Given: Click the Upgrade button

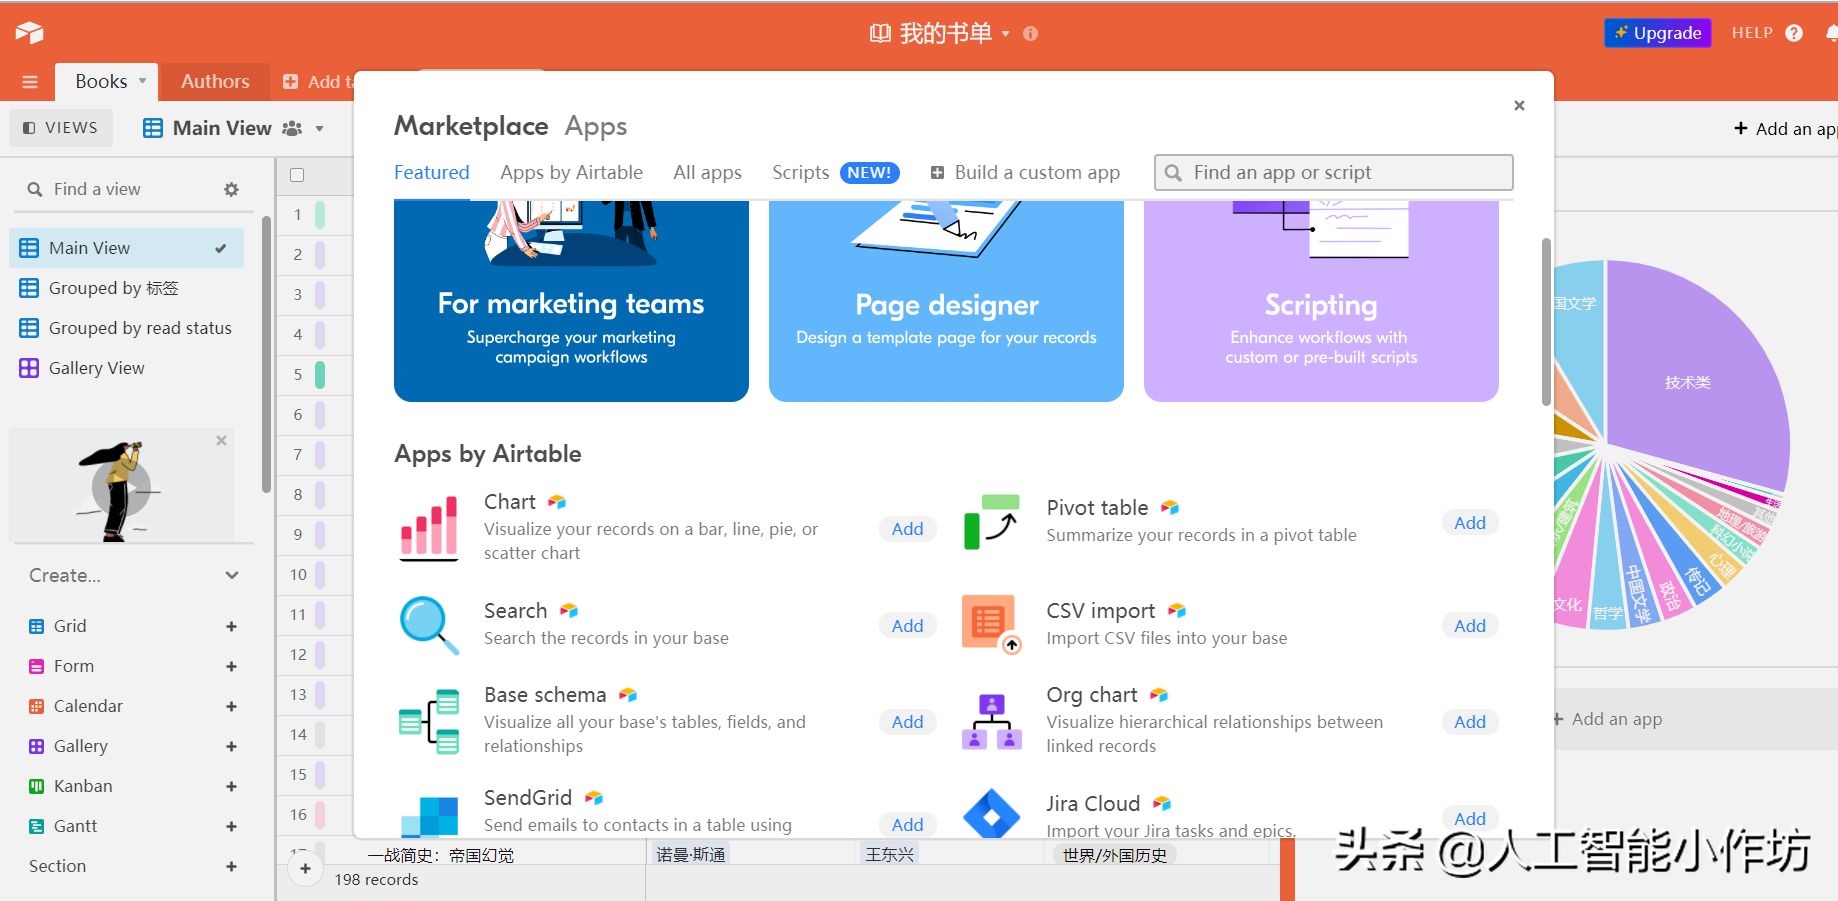Looking at the screenshot, I should pyautogui.click(x=1657, y=33).
